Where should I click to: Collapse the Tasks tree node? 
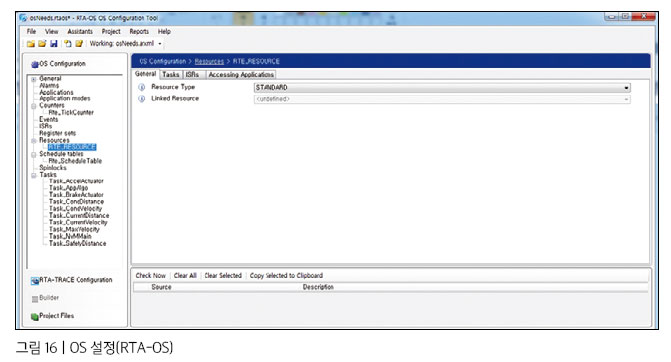point(34,175)
